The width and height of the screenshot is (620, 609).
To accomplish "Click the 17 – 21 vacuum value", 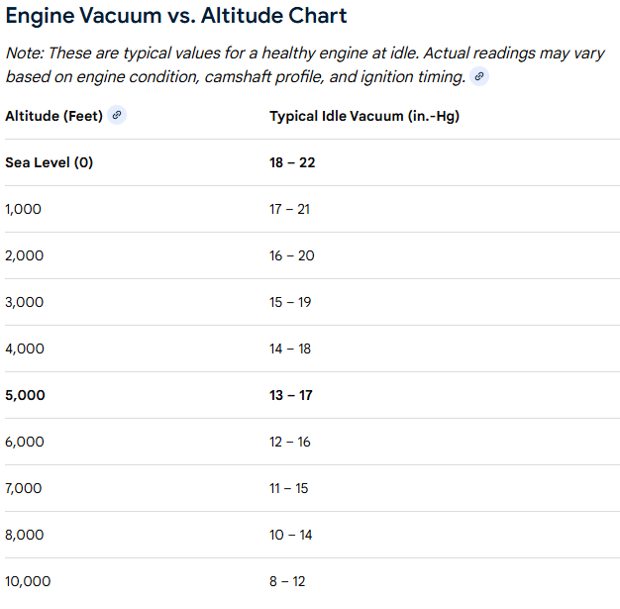I will pyautogui.click(x=290, y=209).
